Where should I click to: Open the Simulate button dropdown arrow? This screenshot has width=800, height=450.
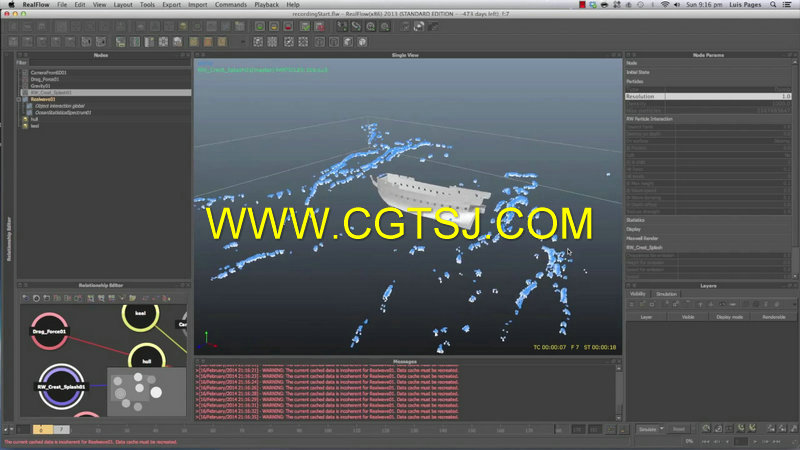coord(662,429)
